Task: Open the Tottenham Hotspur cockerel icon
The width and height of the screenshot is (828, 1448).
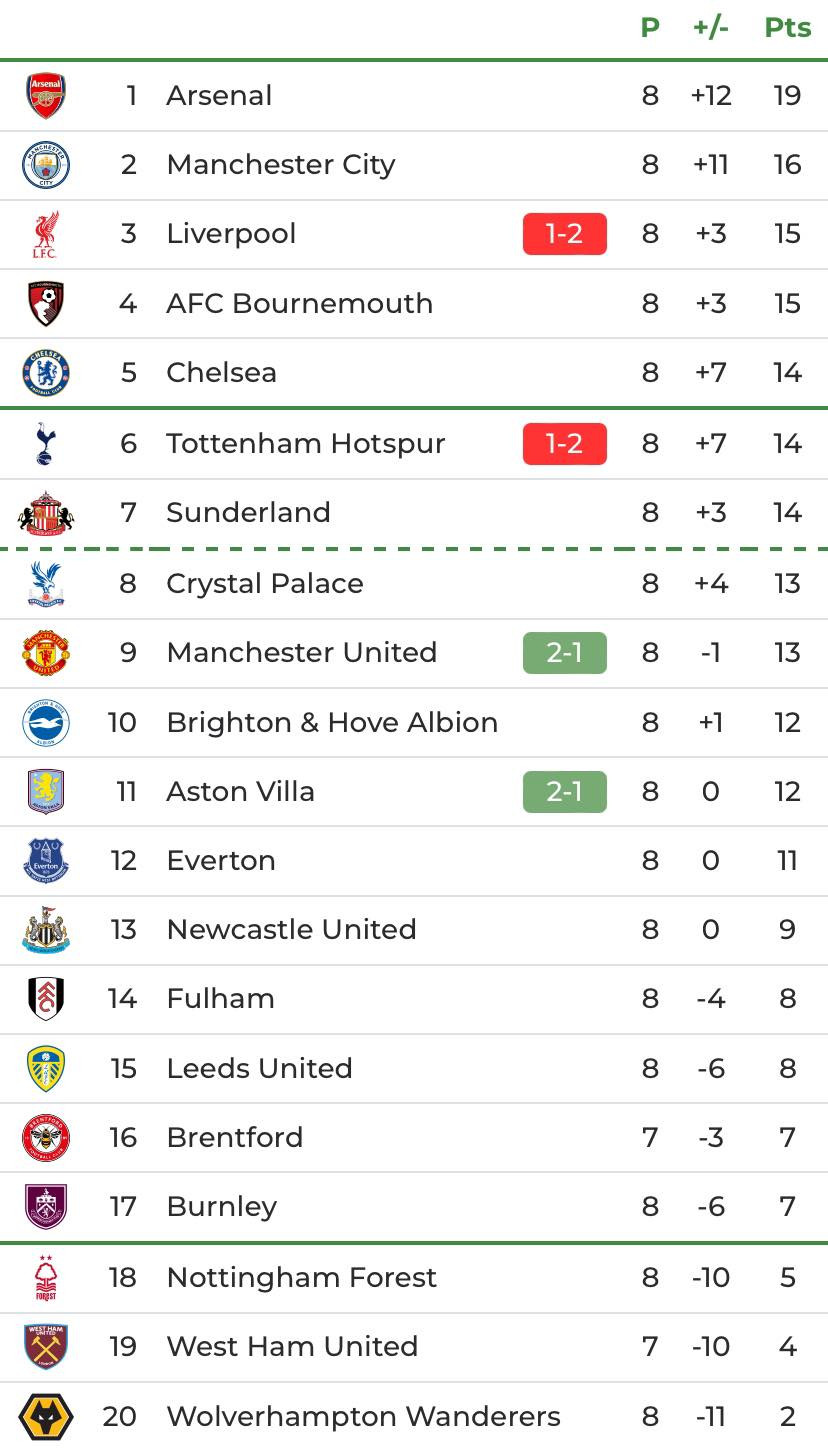Action: [x=46, y=443]
